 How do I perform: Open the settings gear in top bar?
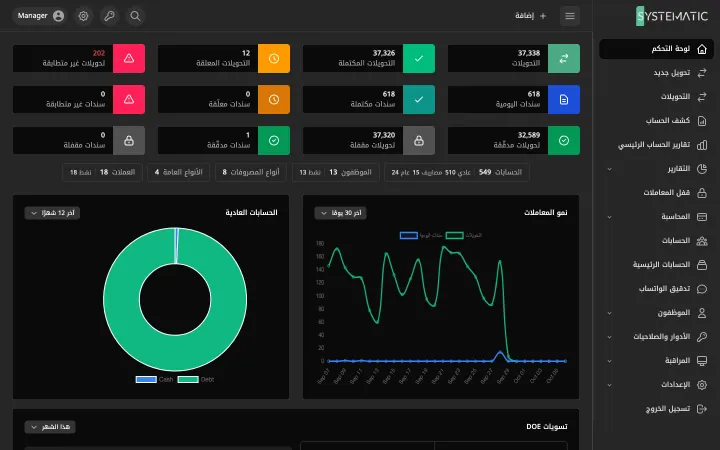(x=83, y=16)
